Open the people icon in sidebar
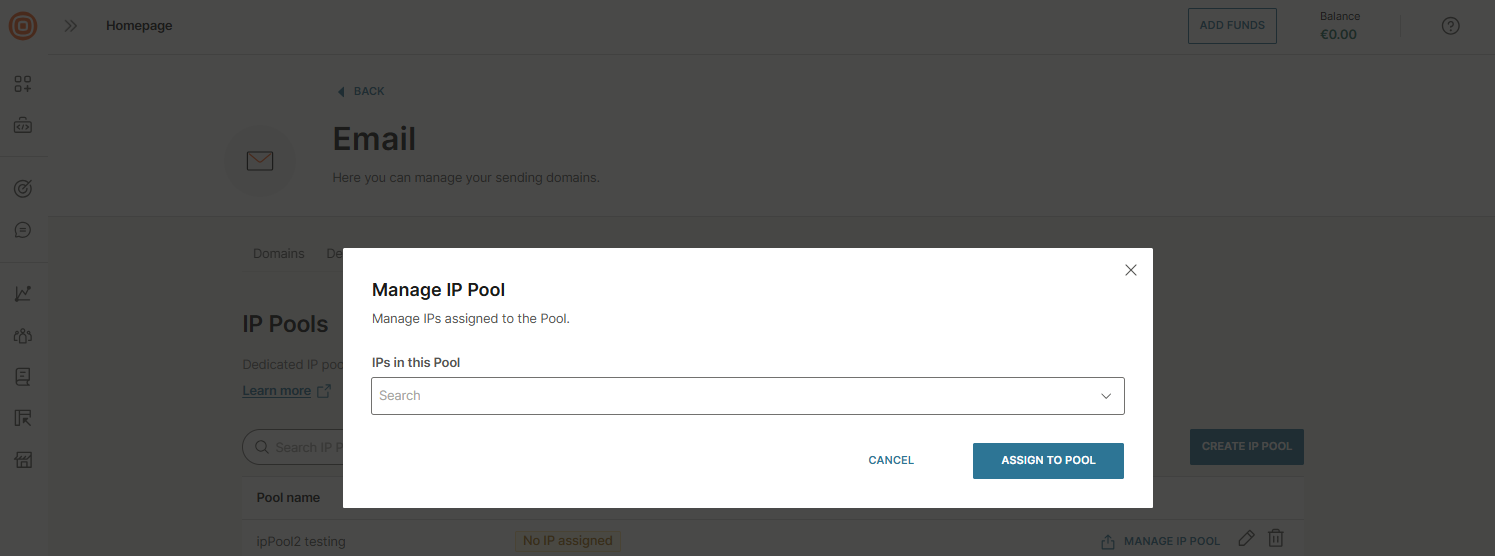The image size is (1495, 556). click(x=23, y=336)
